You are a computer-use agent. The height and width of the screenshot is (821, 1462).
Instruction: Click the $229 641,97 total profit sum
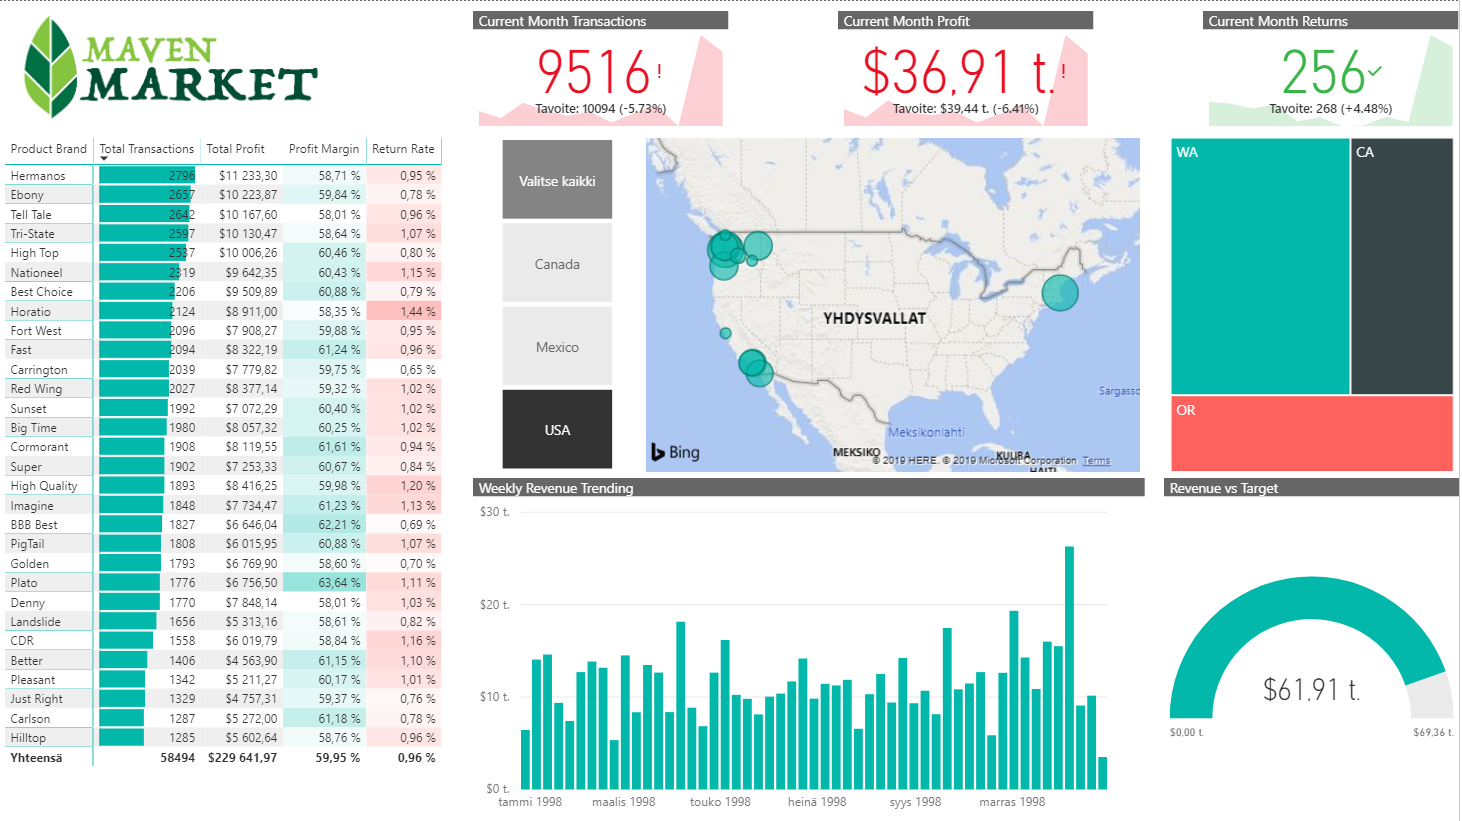242,758
